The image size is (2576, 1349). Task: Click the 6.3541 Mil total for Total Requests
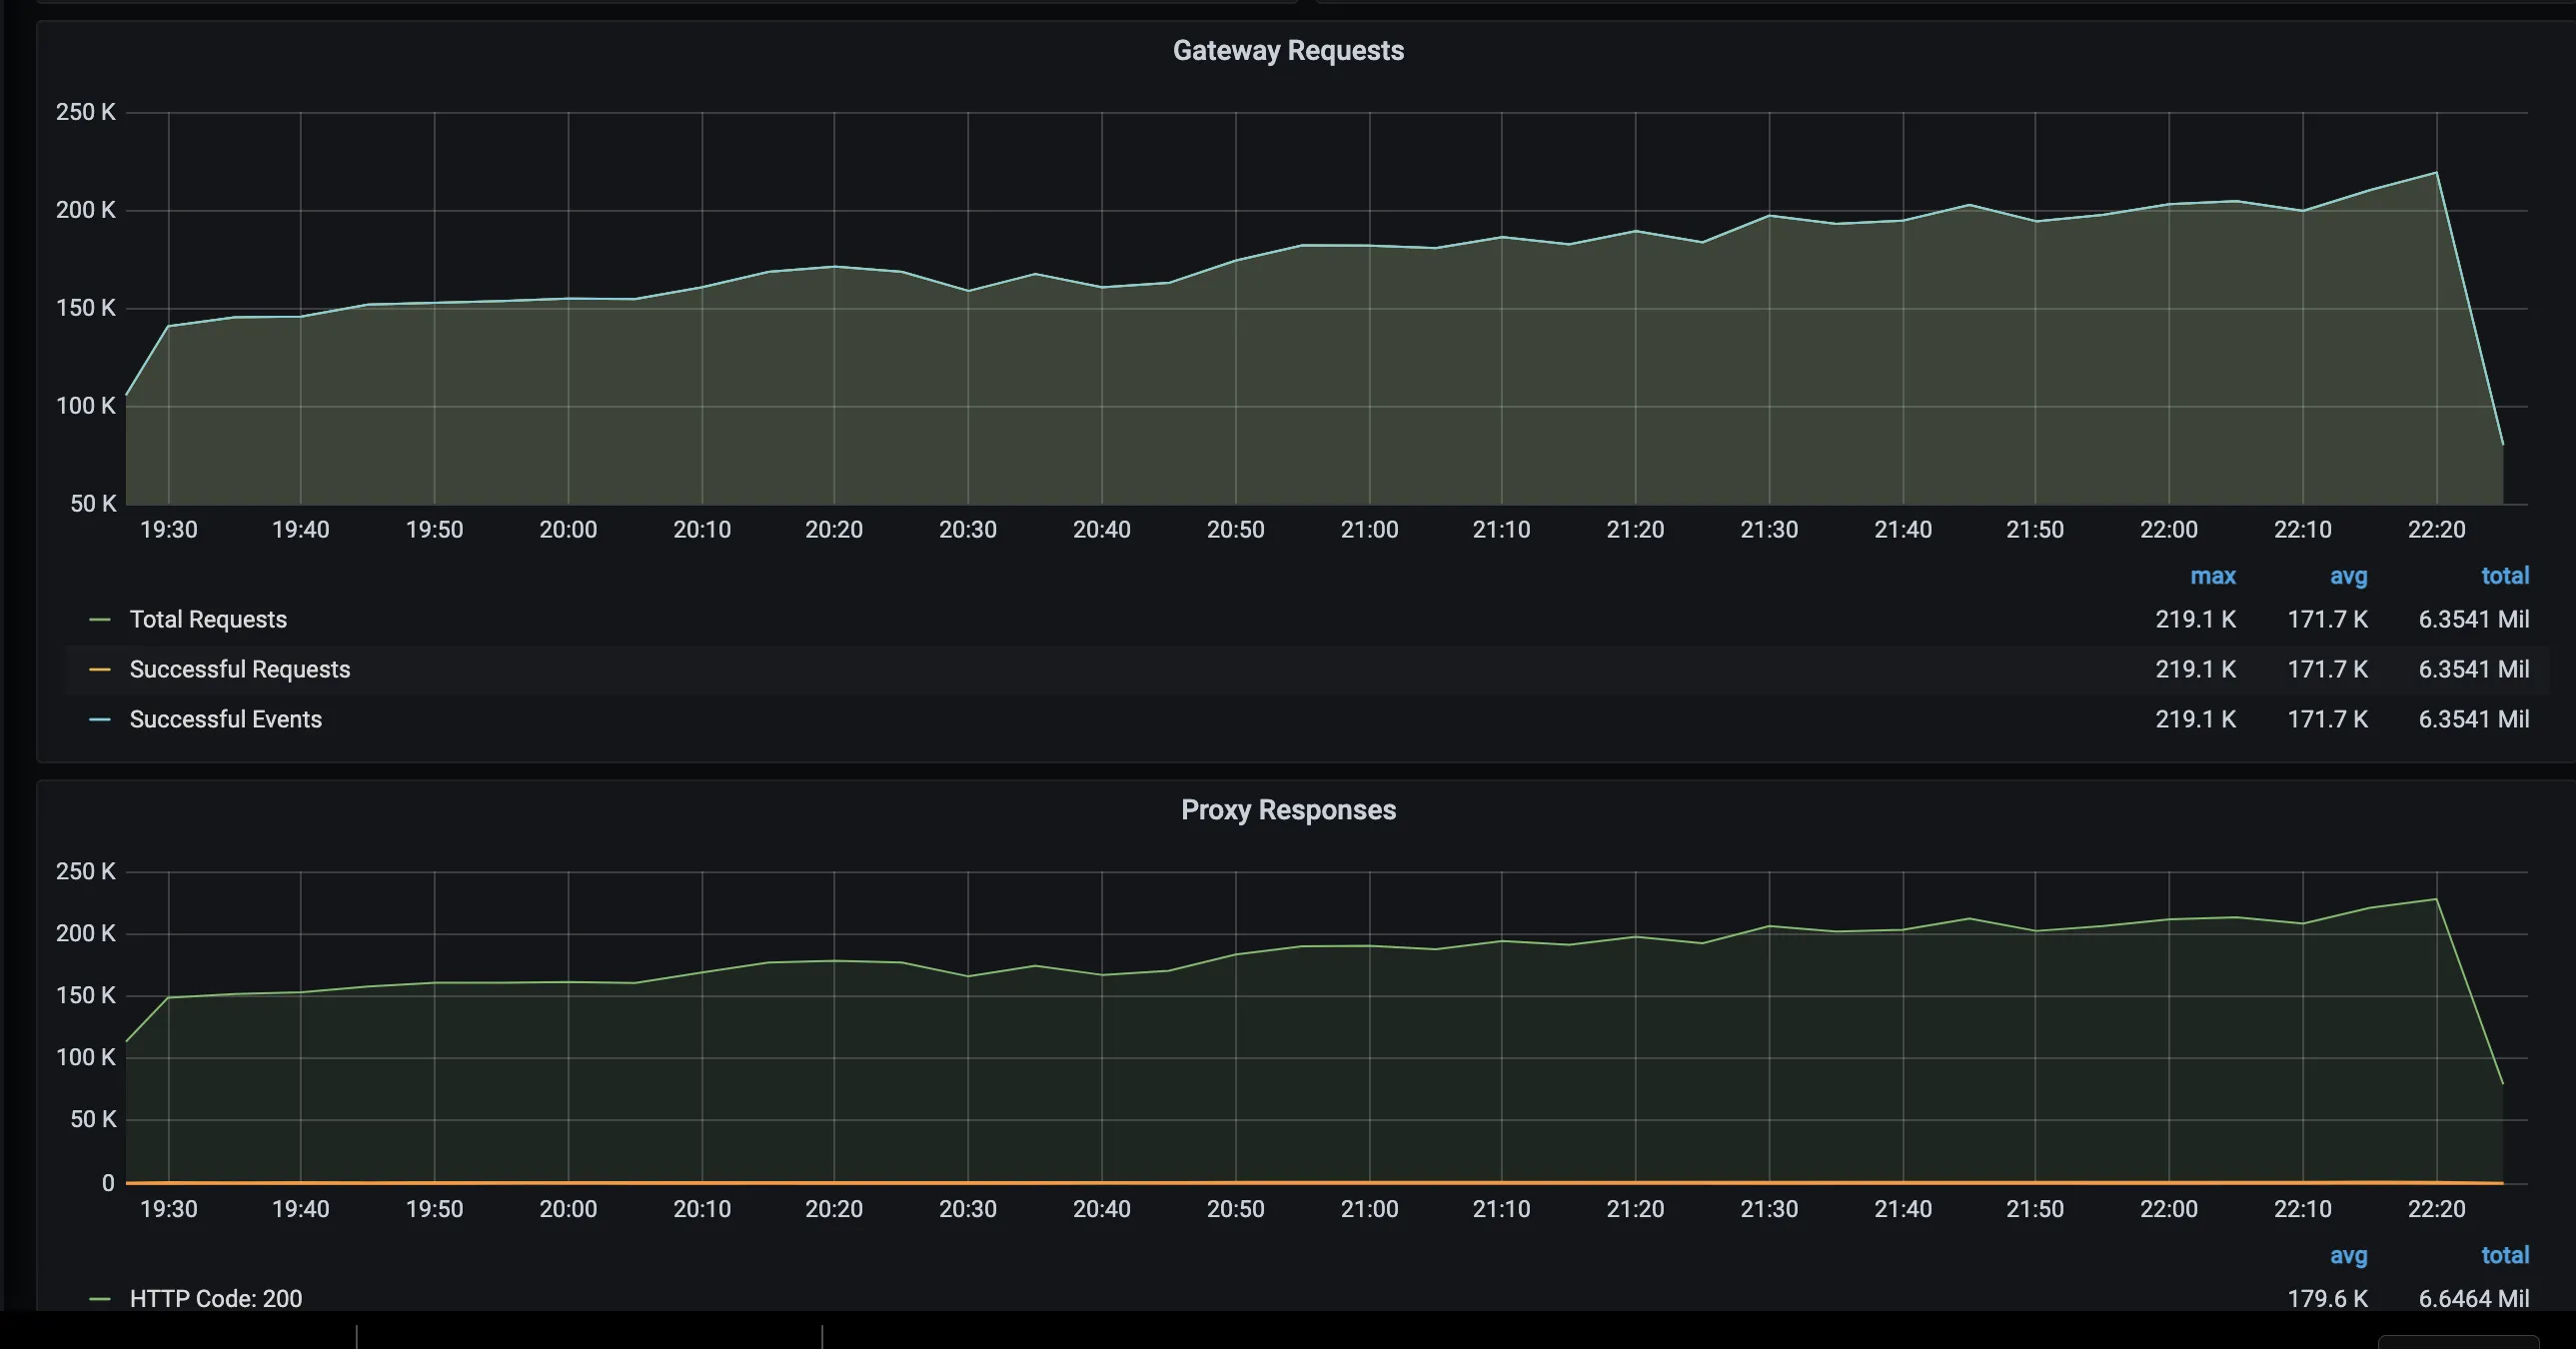pos(2473,619)
